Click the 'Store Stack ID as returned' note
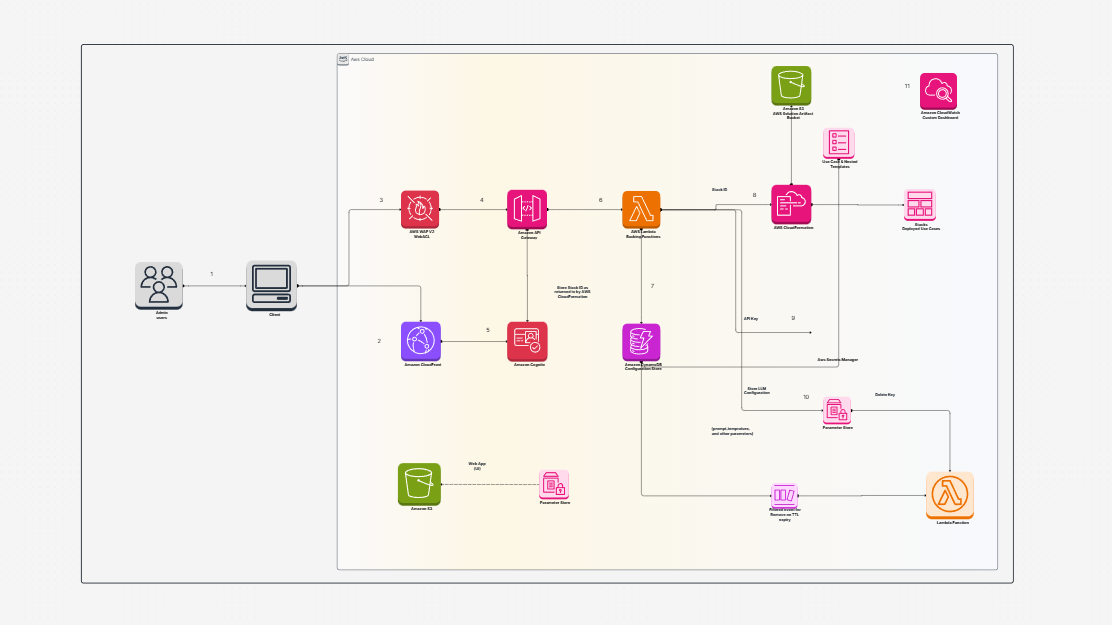Viewport: 1112px width, 625px height. (x=572, y=292)
